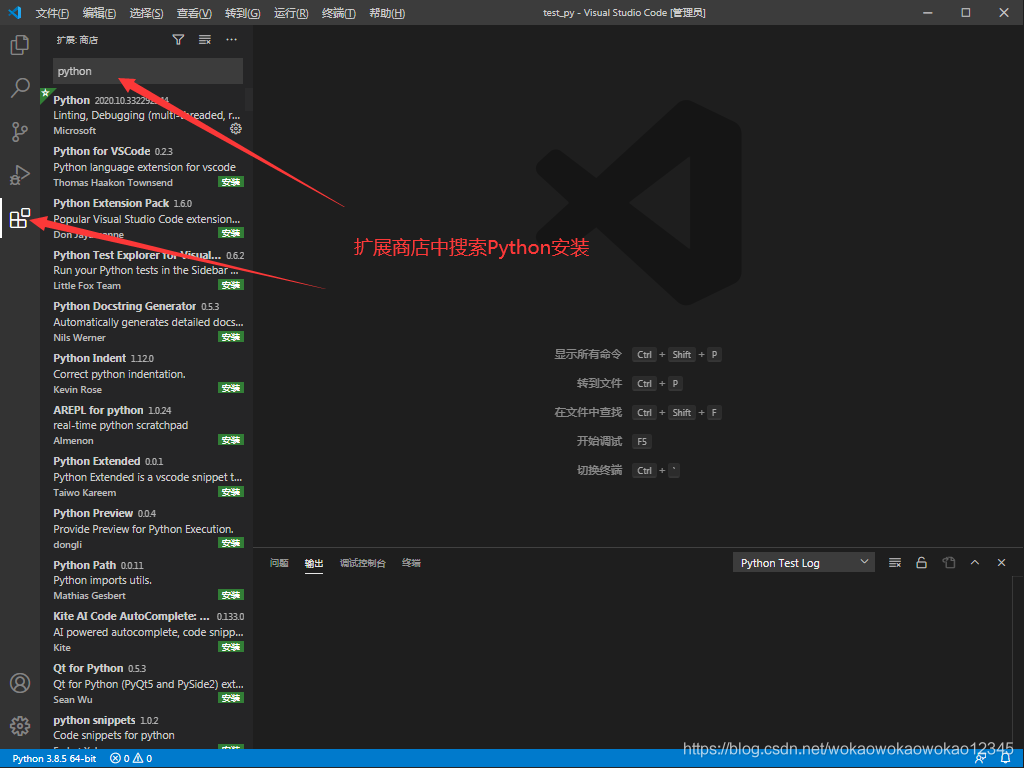This screenshot has height=768, width=1024.
Task: Clear extension search results icon
Action: (x=204, y=40)
